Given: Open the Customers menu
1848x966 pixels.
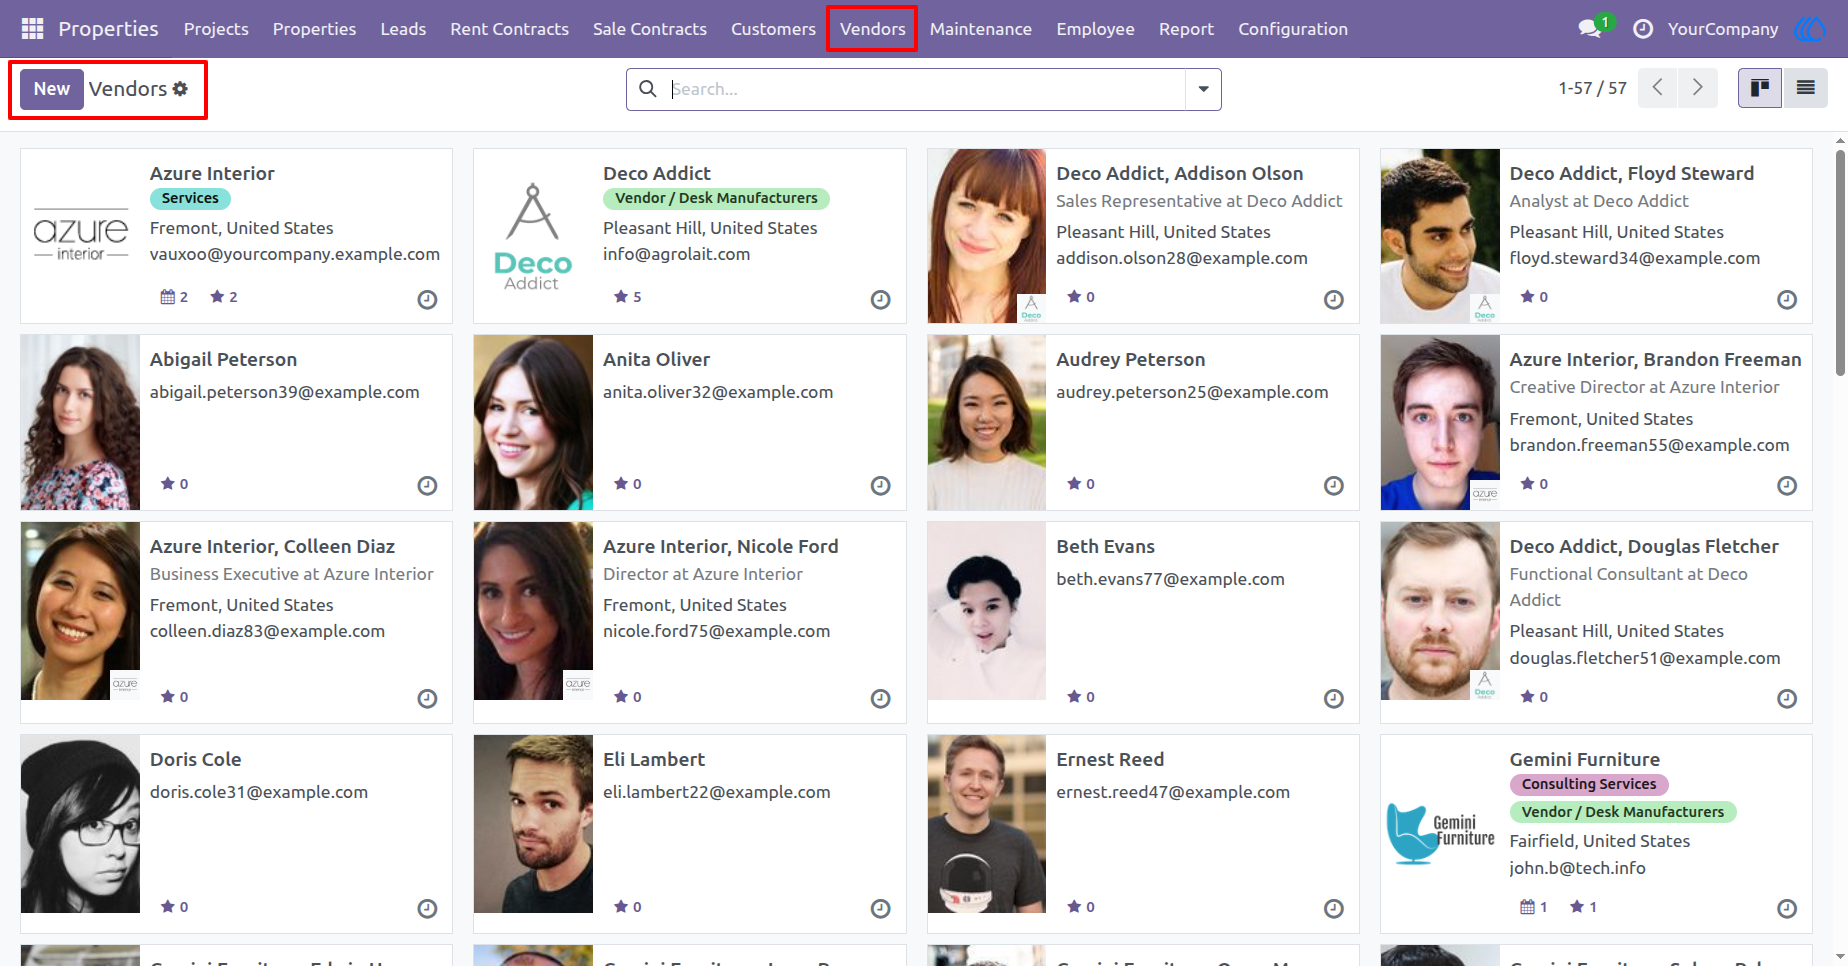Looking at the screenshot, I should tap(773, 29).
